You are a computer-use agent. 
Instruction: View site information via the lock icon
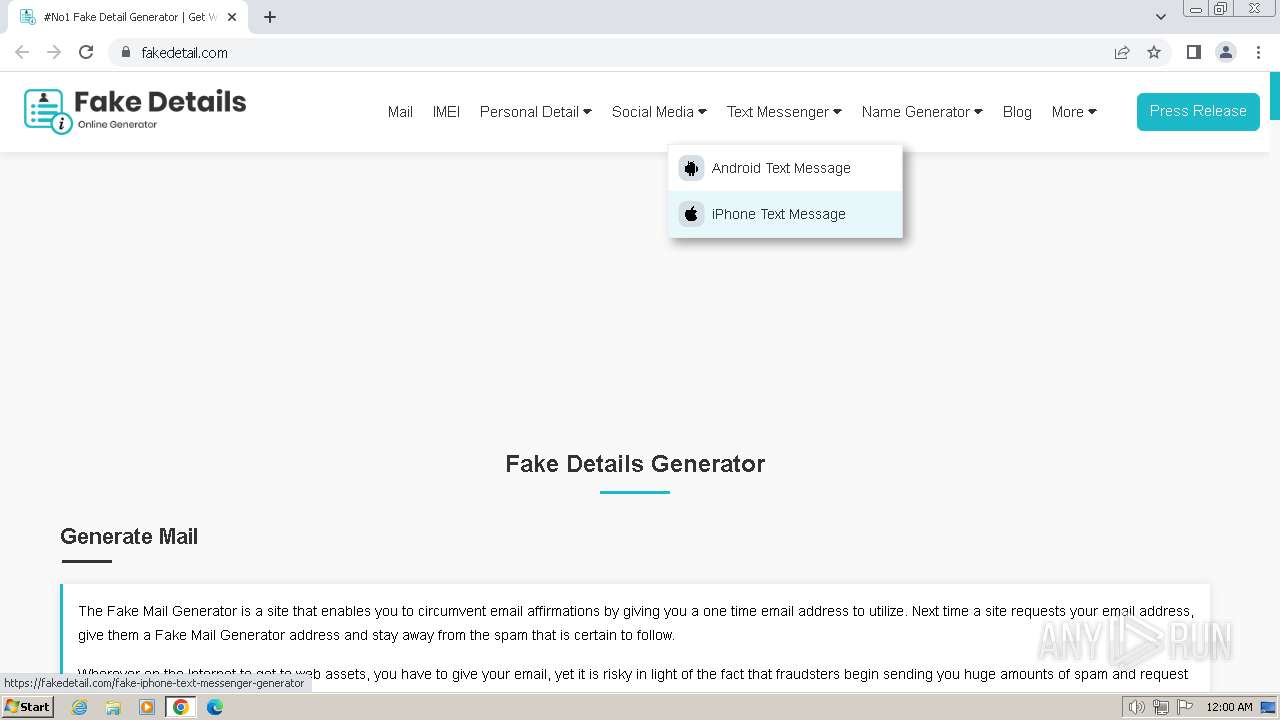[125, 52]
